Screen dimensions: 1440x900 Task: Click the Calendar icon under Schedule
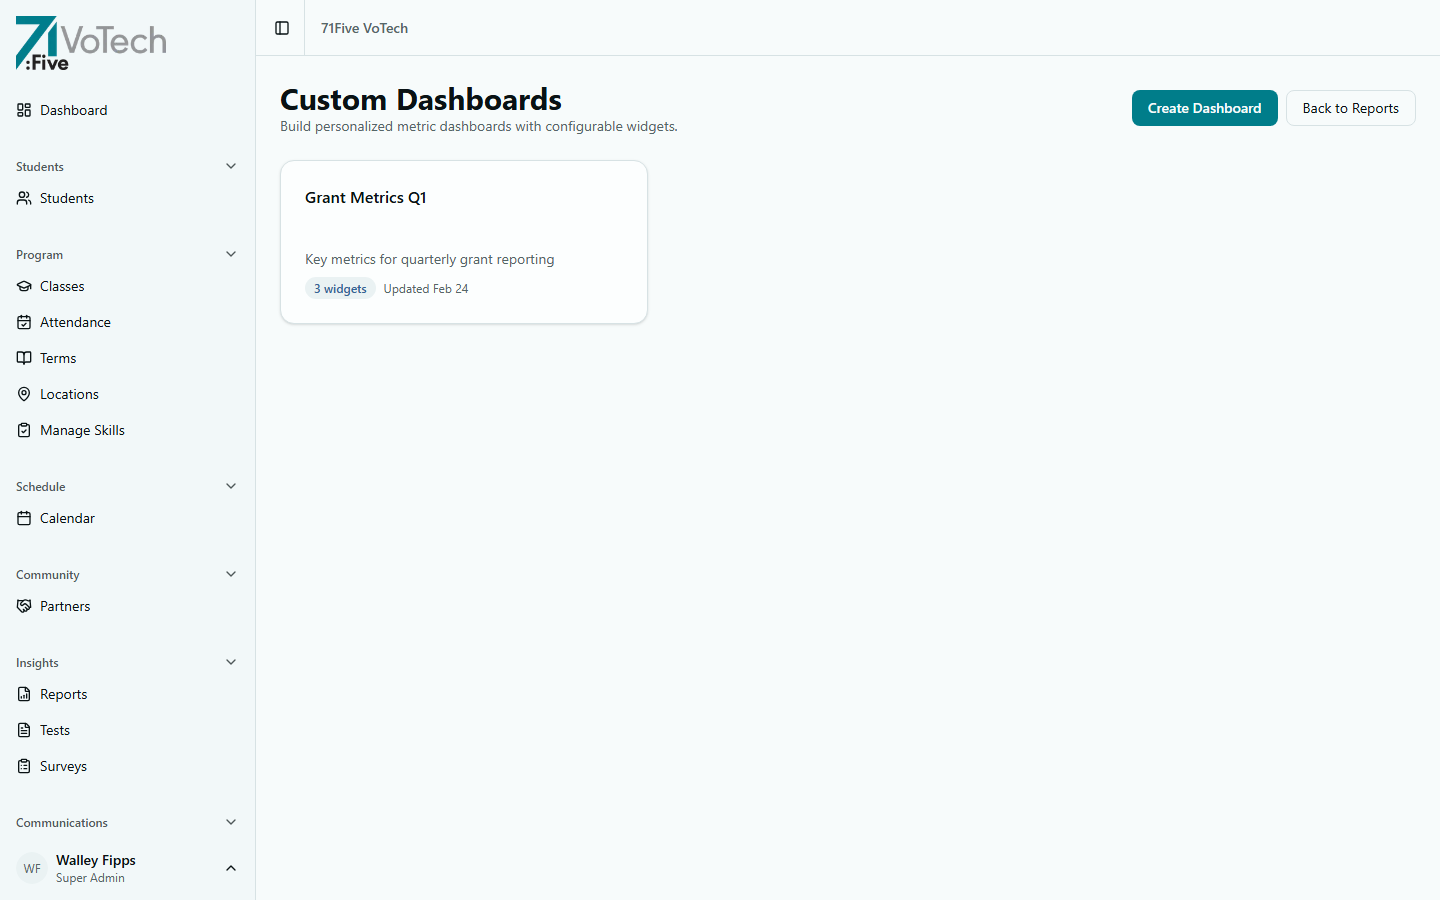tap(24, 518)
